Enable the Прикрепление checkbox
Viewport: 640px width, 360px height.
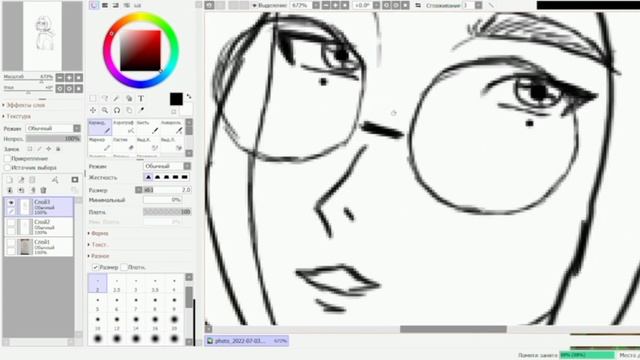[x=7, y=158]
